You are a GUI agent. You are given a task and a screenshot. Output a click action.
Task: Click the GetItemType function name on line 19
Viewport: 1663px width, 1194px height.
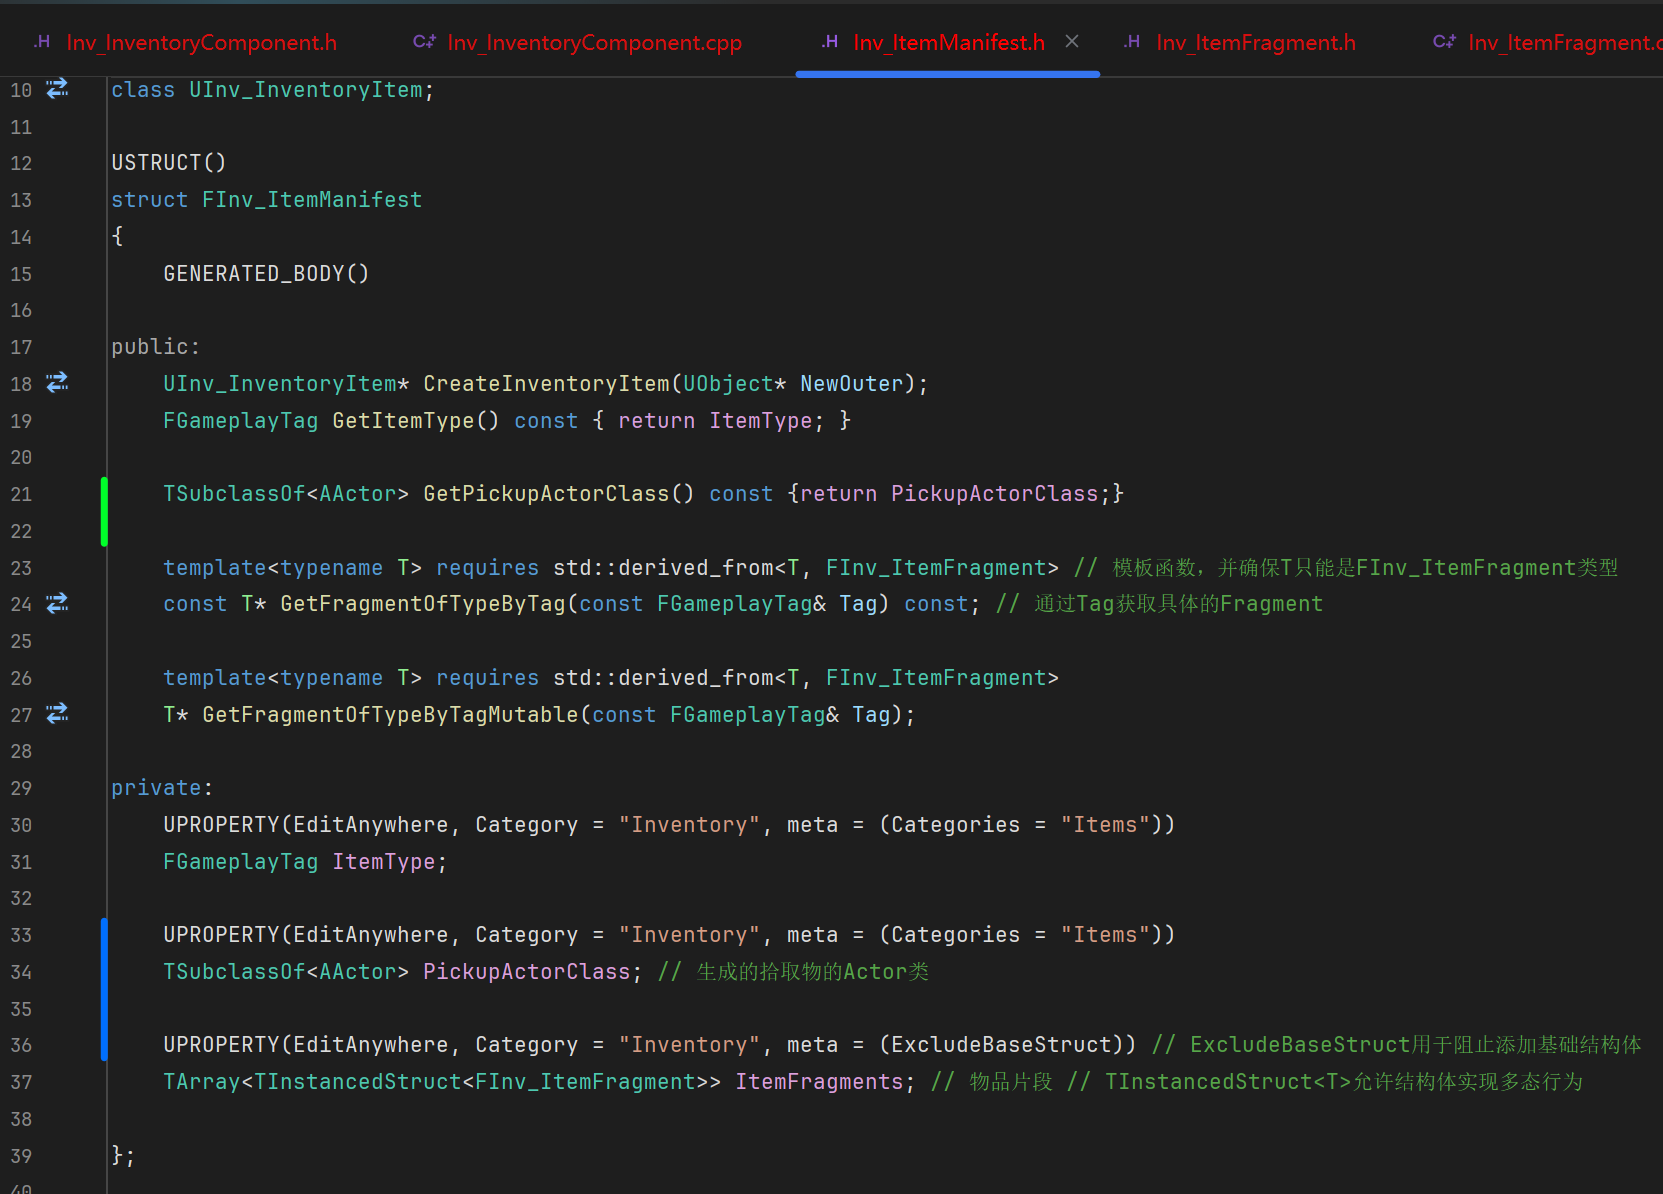[x=403, y=421]
